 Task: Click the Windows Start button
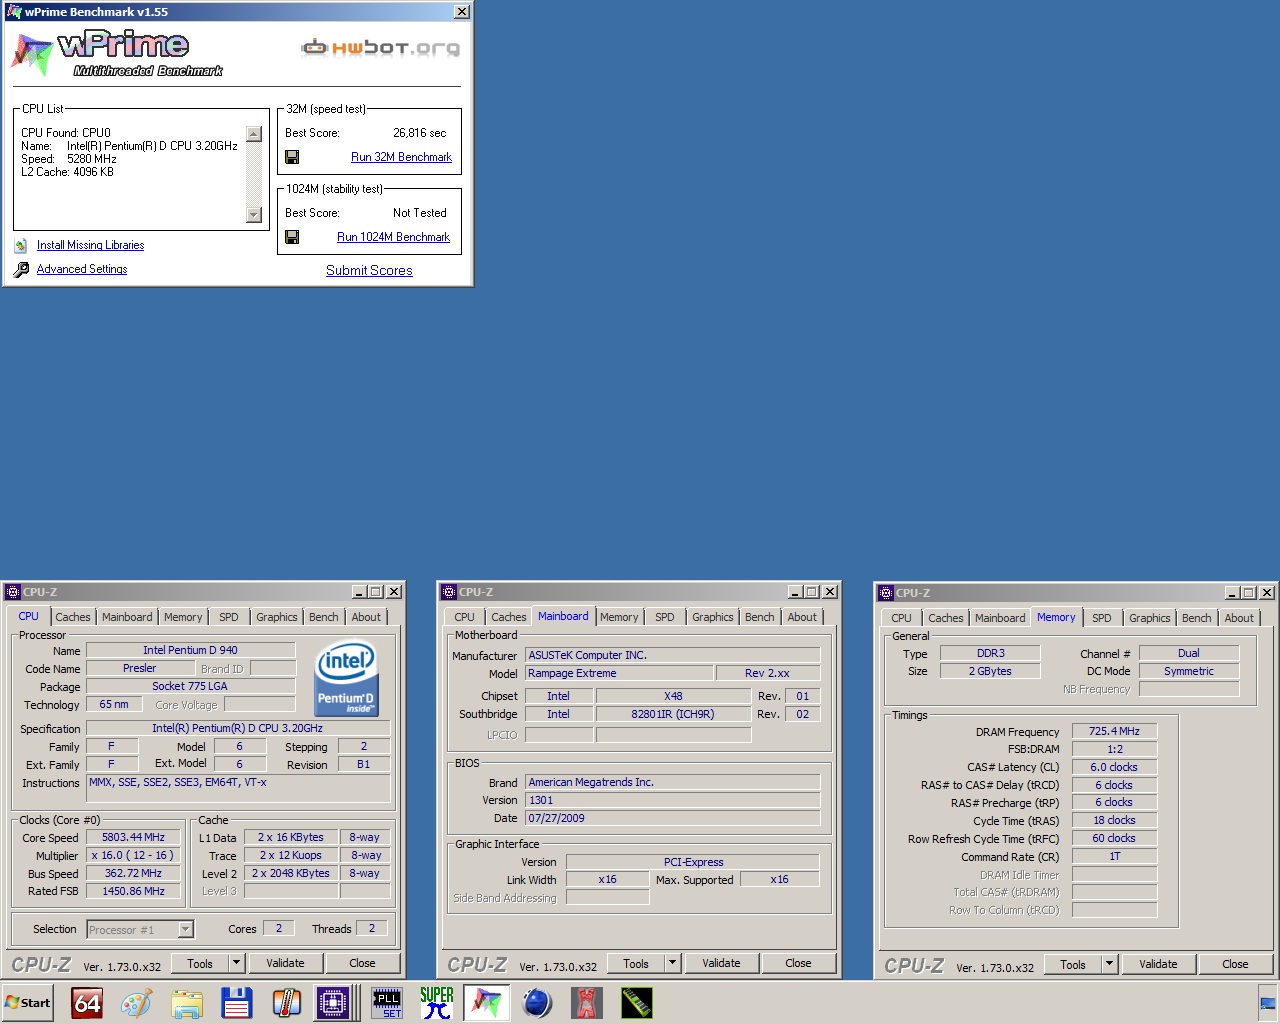(28, 1003)
